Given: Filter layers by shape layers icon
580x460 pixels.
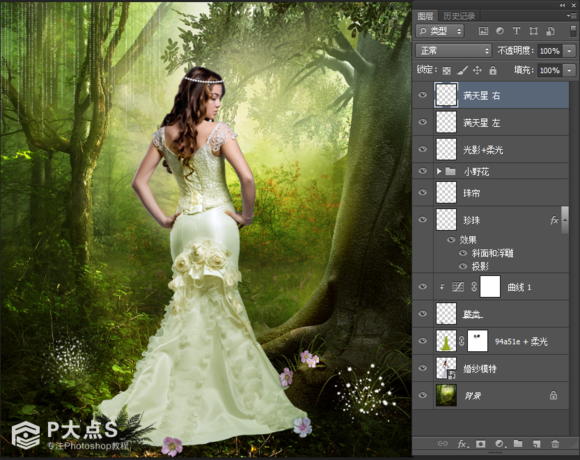Looking at the screenshot, I should coord(533,31).
